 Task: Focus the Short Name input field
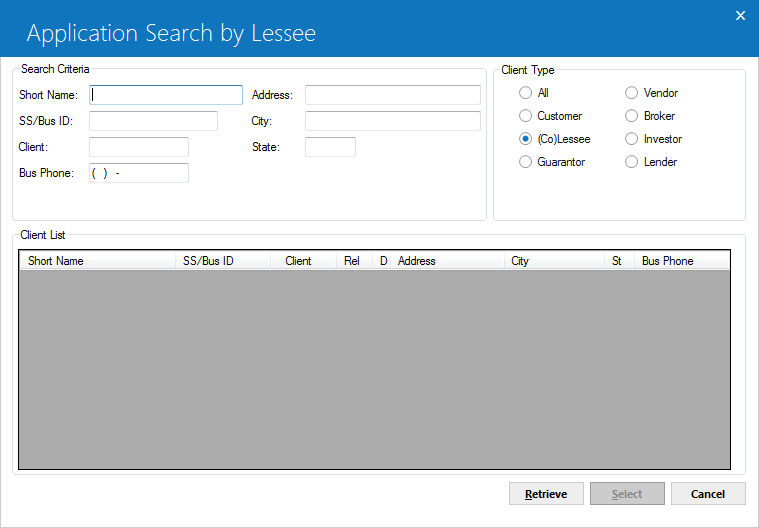point(166,95)
